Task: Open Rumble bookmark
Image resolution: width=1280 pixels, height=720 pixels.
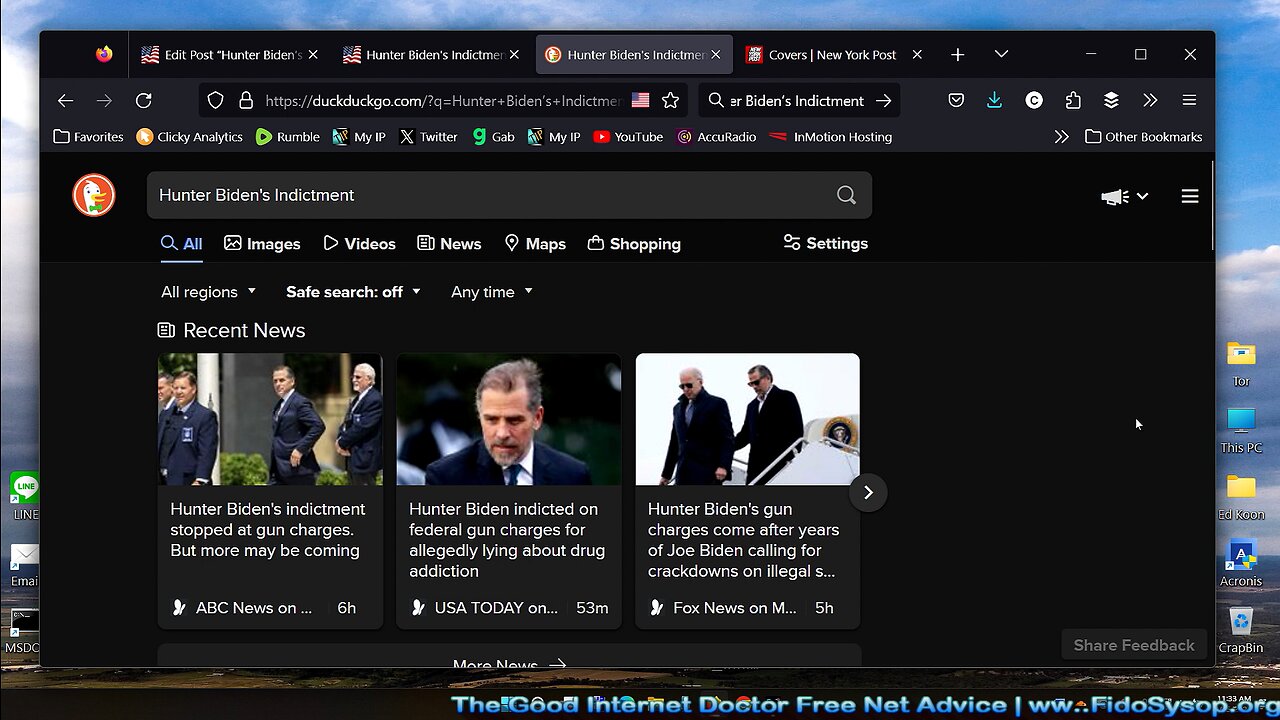Action: 288,137
